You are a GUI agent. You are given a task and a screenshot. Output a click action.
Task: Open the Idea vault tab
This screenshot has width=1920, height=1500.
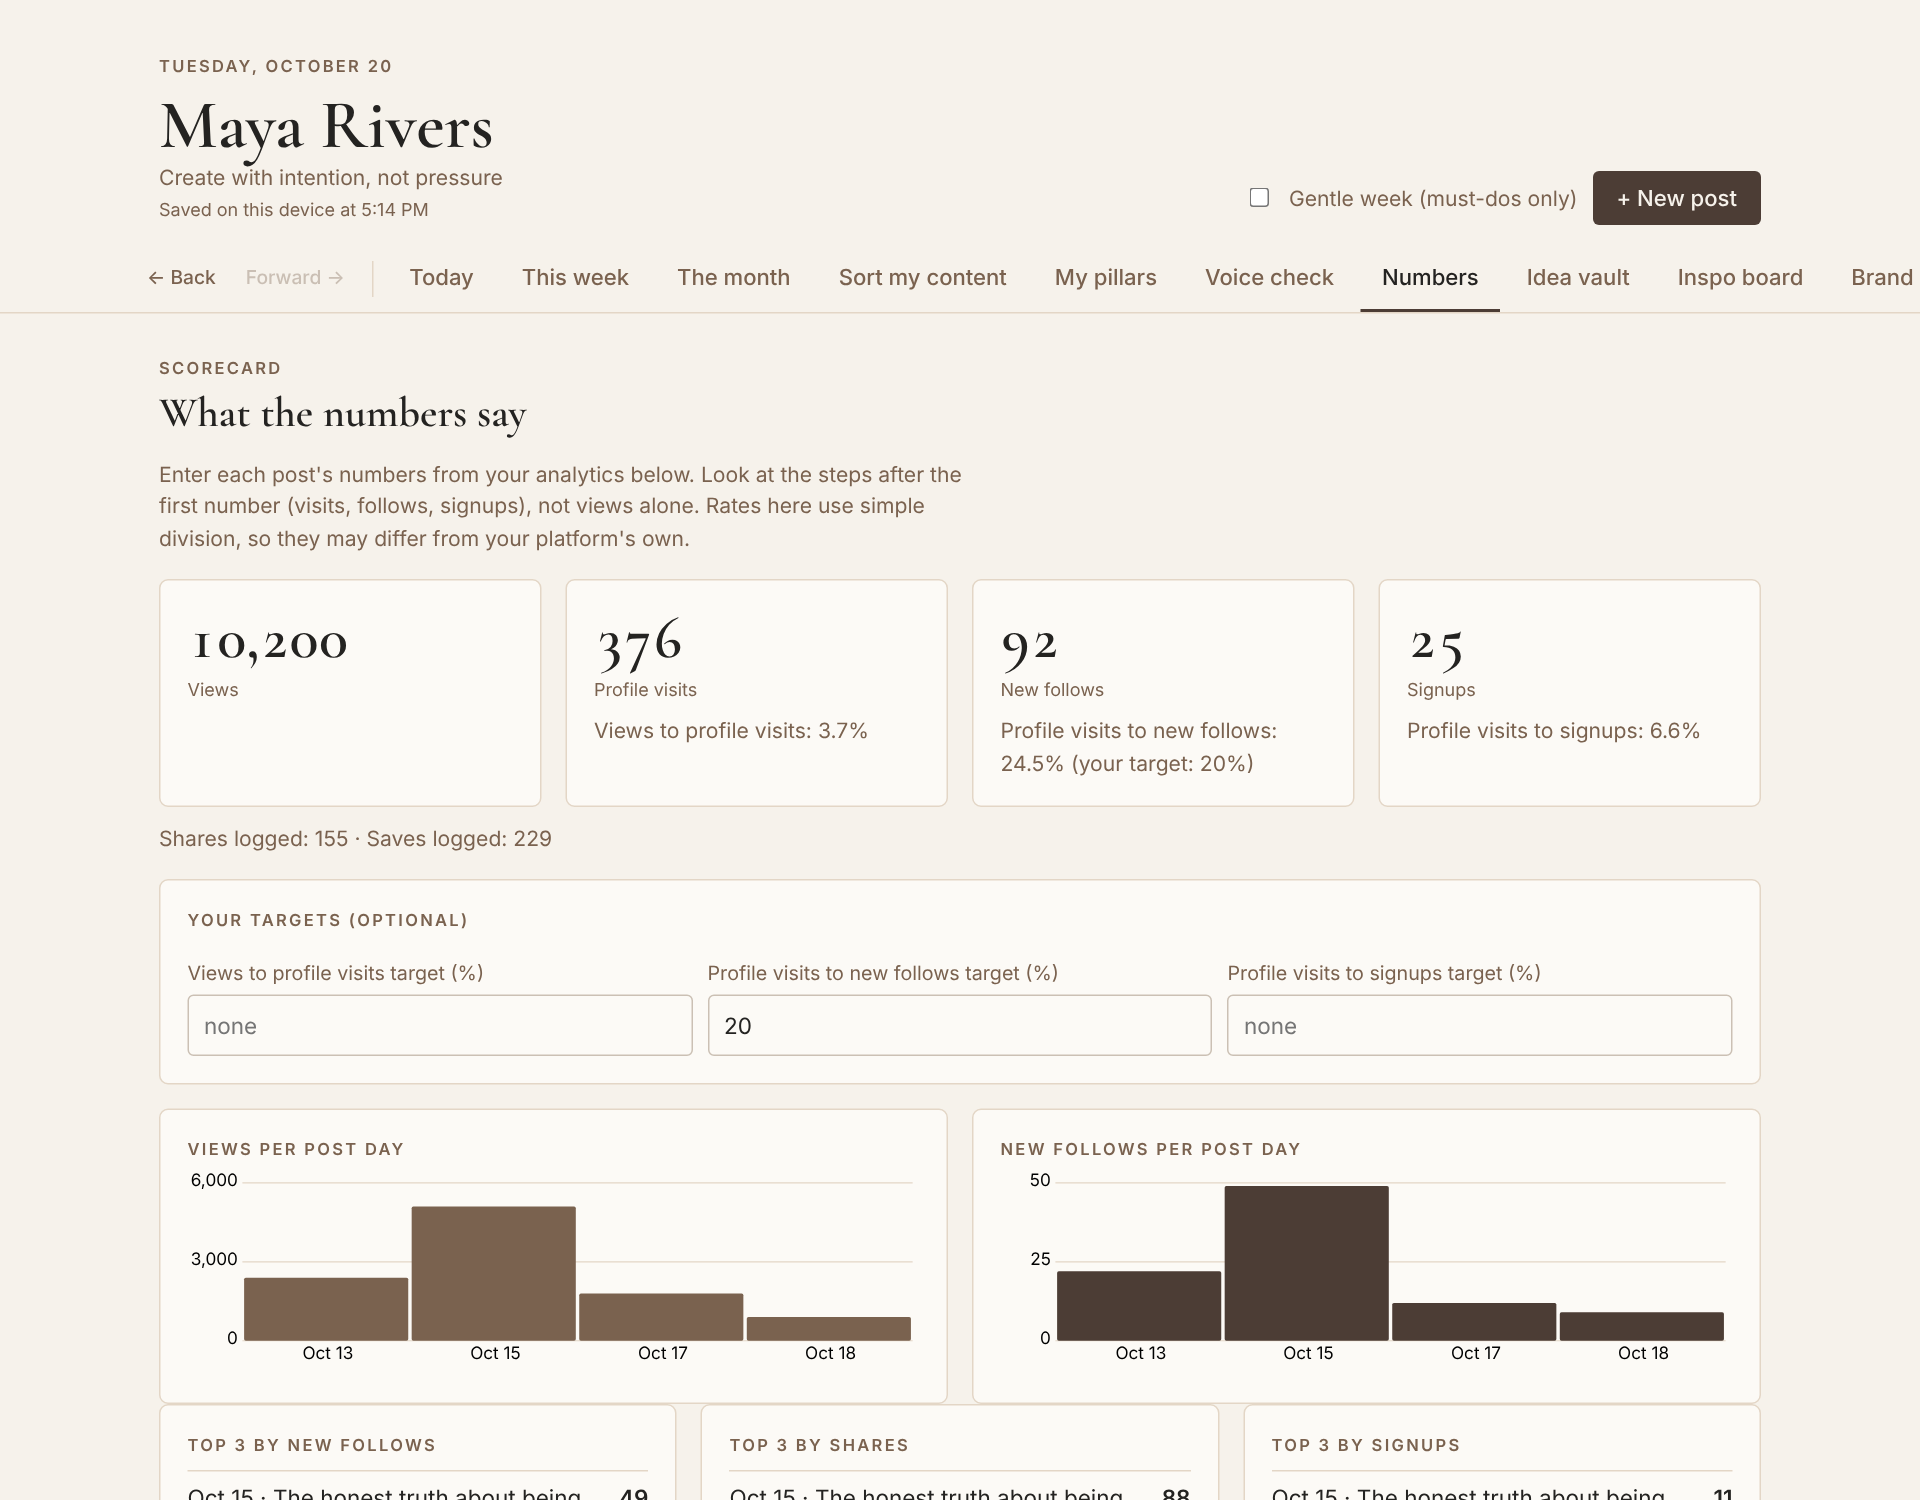1578,278
